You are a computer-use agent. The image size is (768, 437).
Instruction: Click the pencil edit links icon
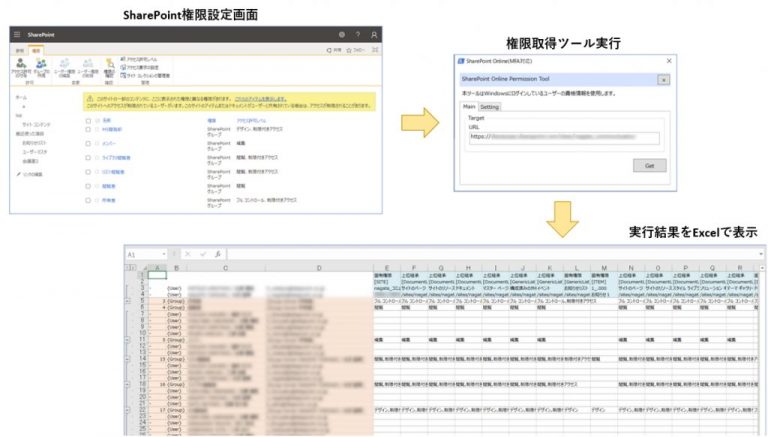click(19, 174)
